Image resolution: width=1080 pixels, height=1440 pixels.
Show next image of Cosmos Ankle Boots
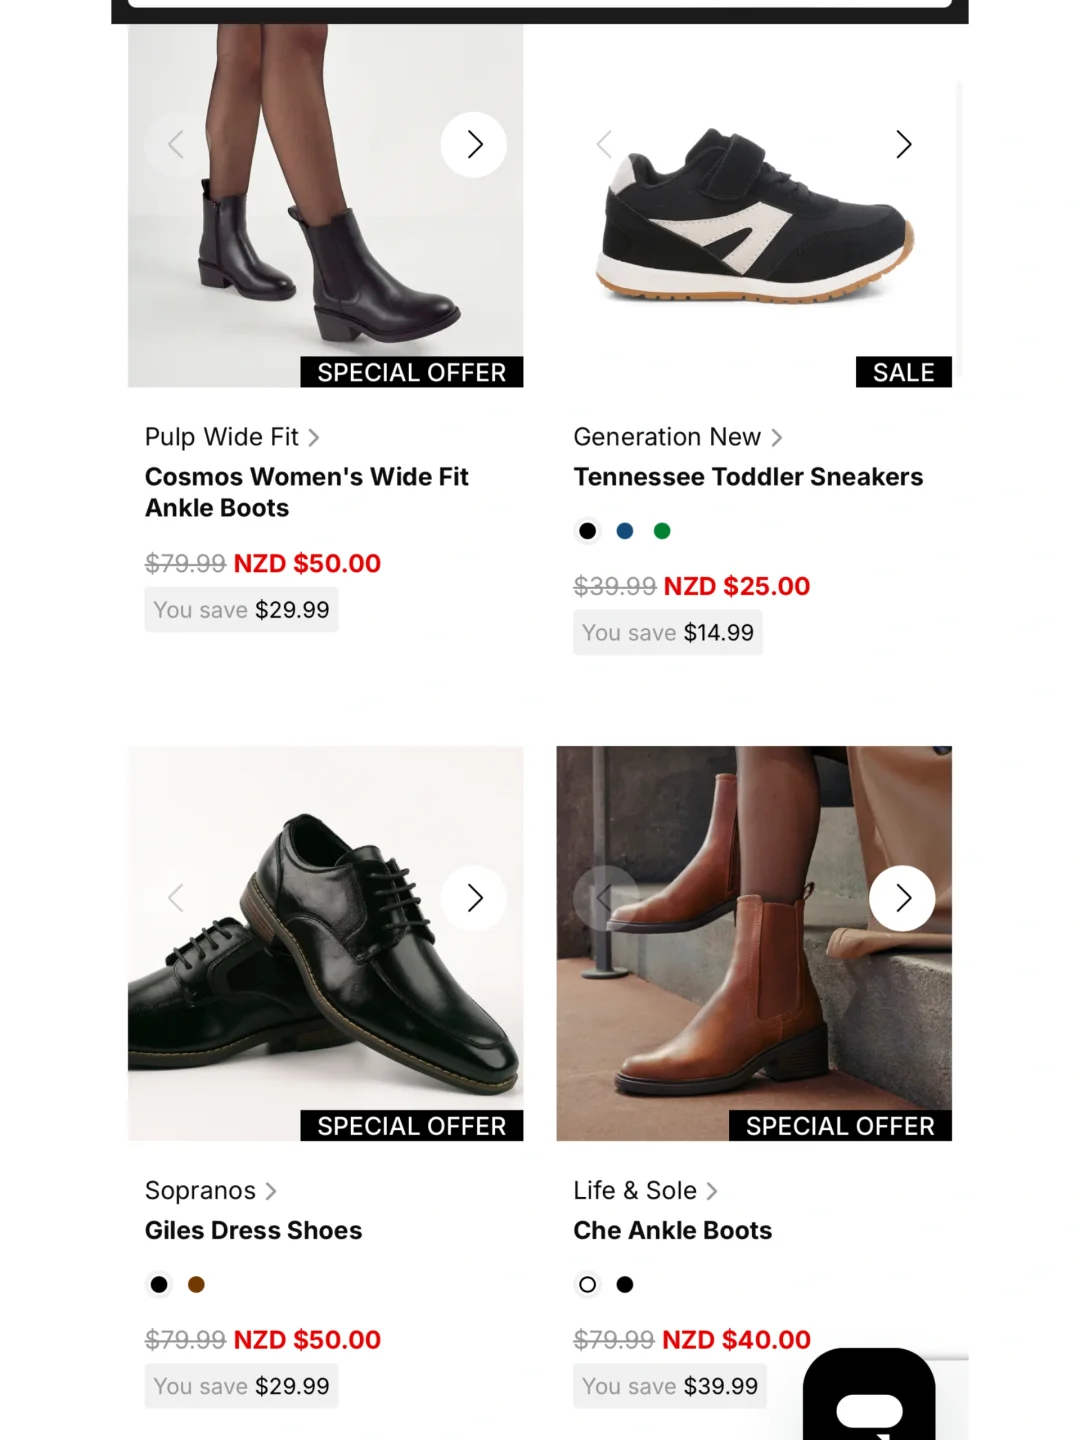click(x=473, y=145)
